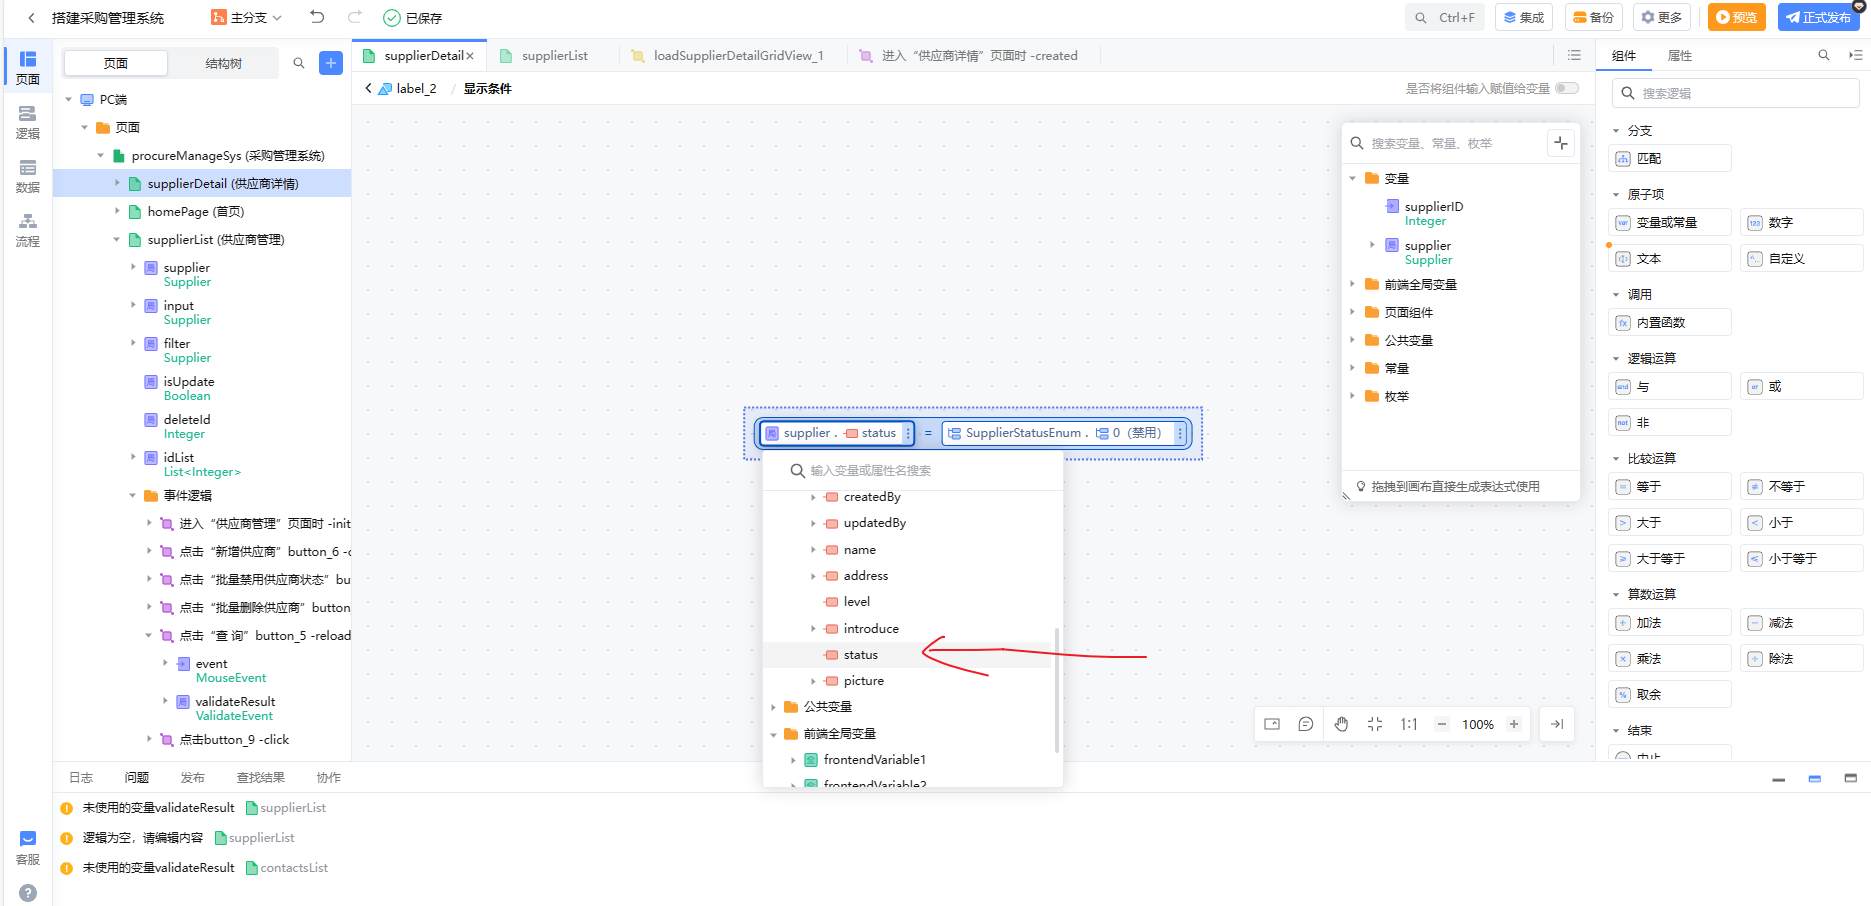Image resolution: width=1871 pixels, height=906 pixels.
Task: Reset zoom to 1:1
Action: pyautogui.click(x=1408, y=724)
